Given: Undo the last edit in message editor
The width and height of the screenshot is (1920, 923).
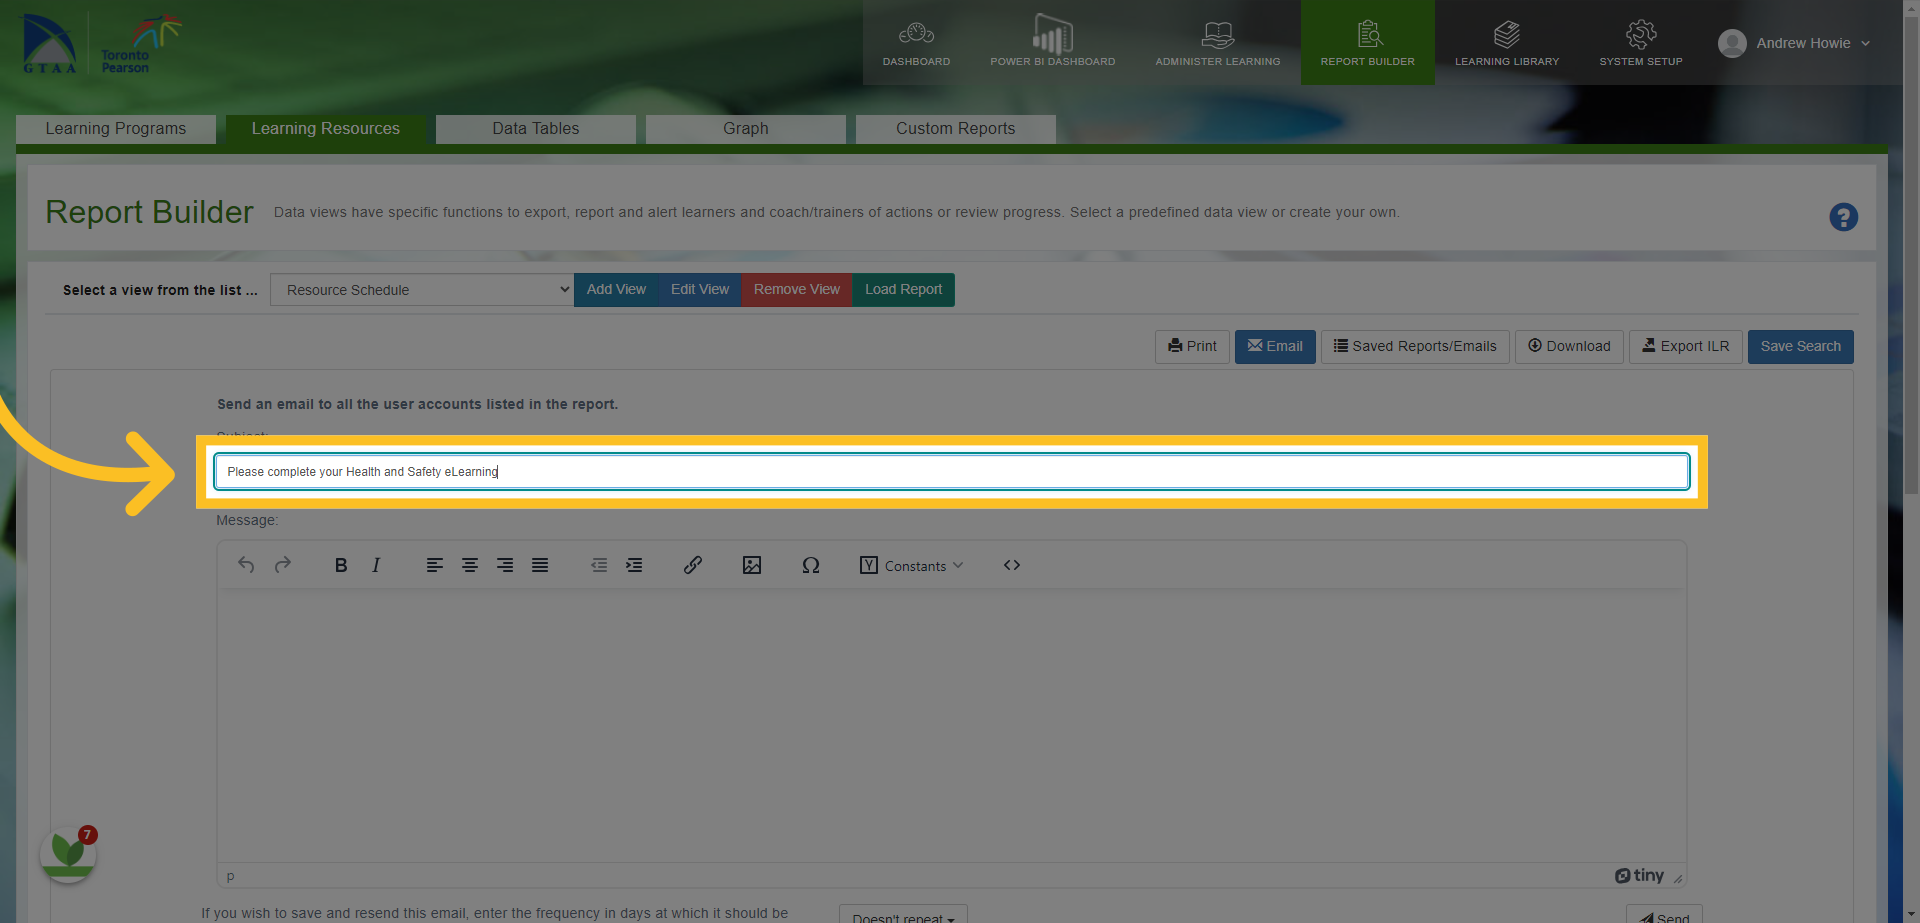Looking at the screenshot, I should (246, 565).
